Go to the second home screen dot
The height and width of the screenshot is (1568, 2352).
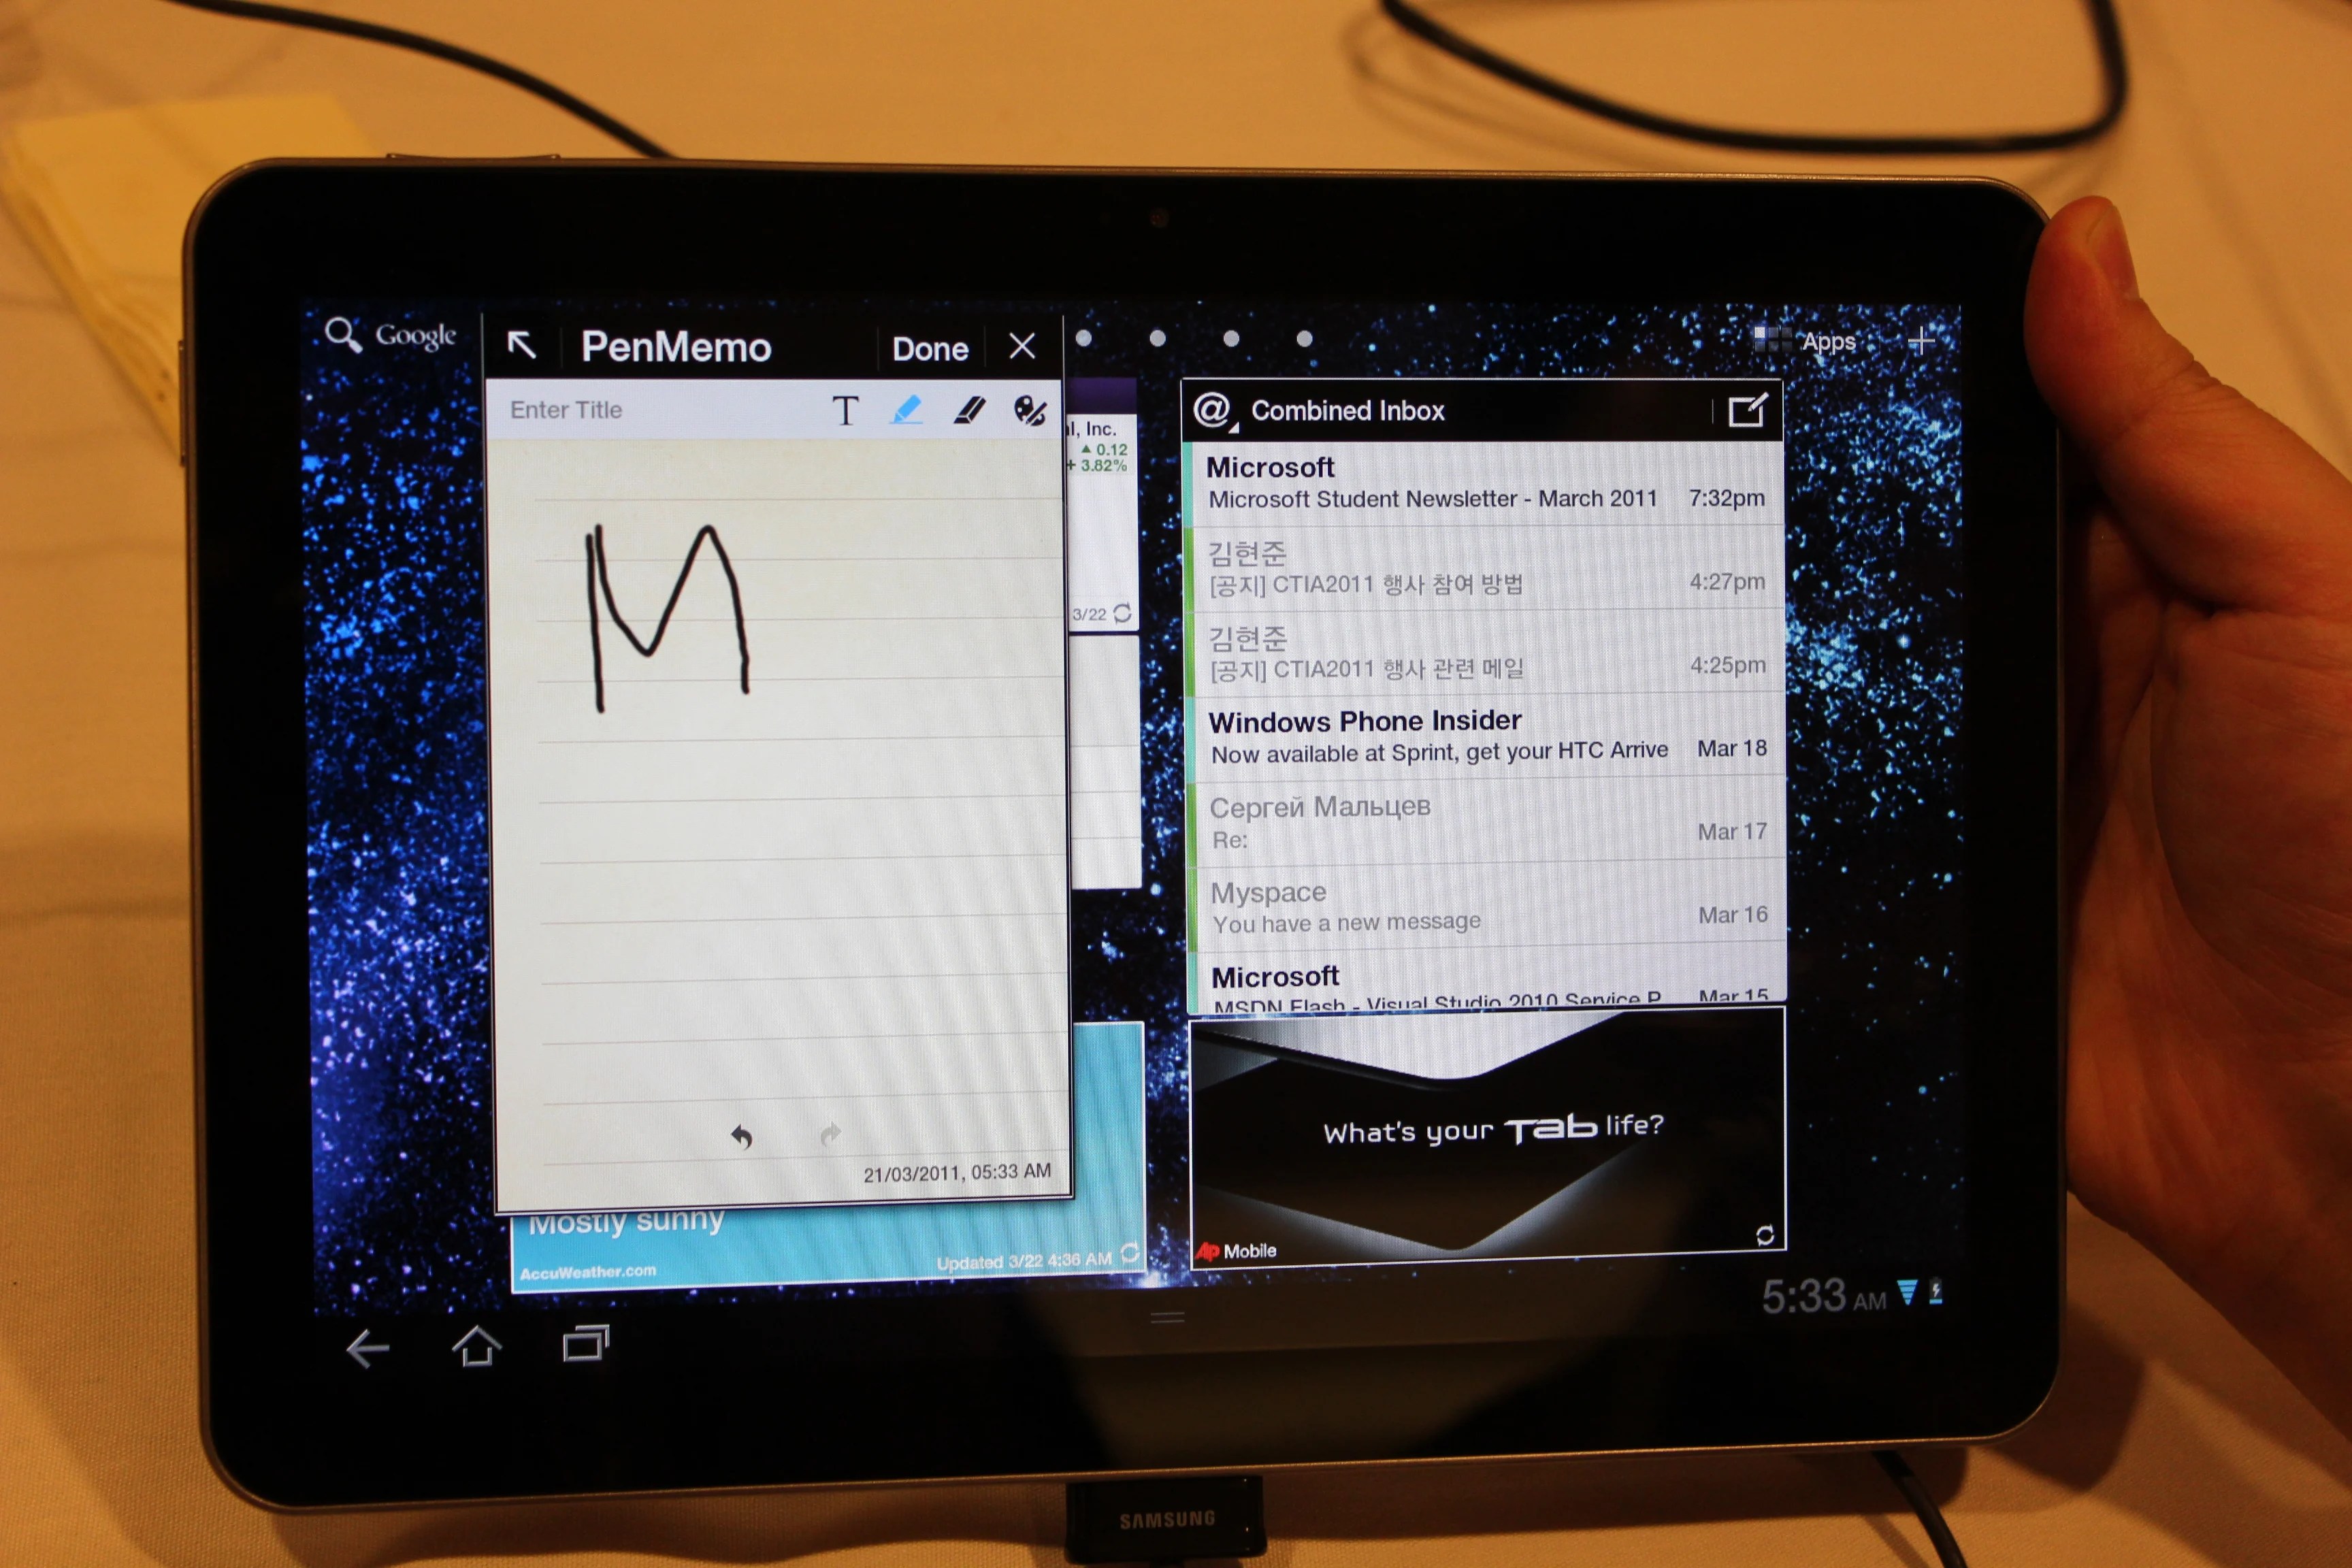(1158, 338)
